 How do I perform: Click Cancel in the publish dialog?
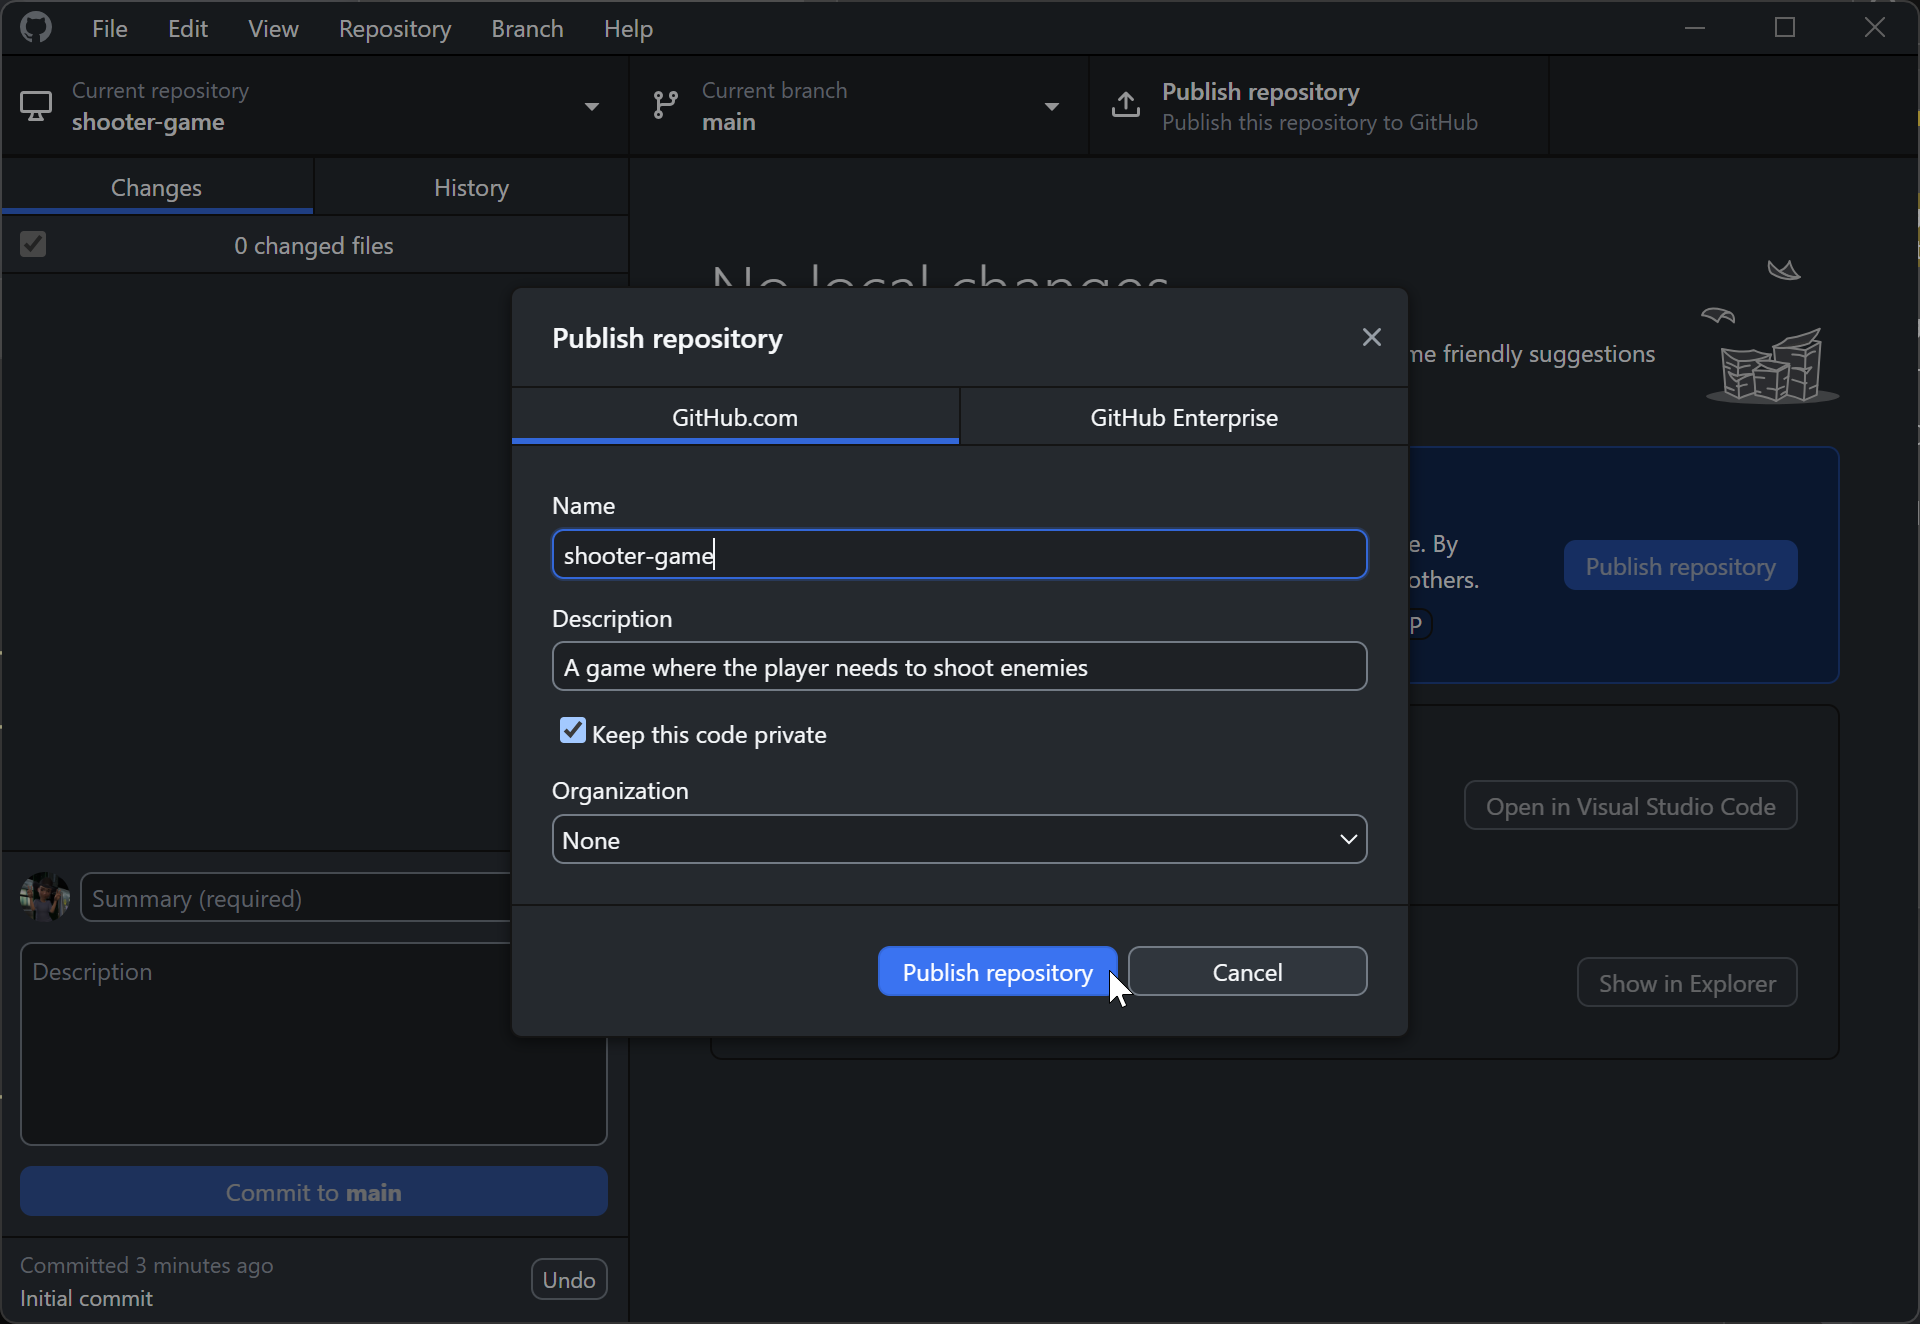[x=1247, y=972]
